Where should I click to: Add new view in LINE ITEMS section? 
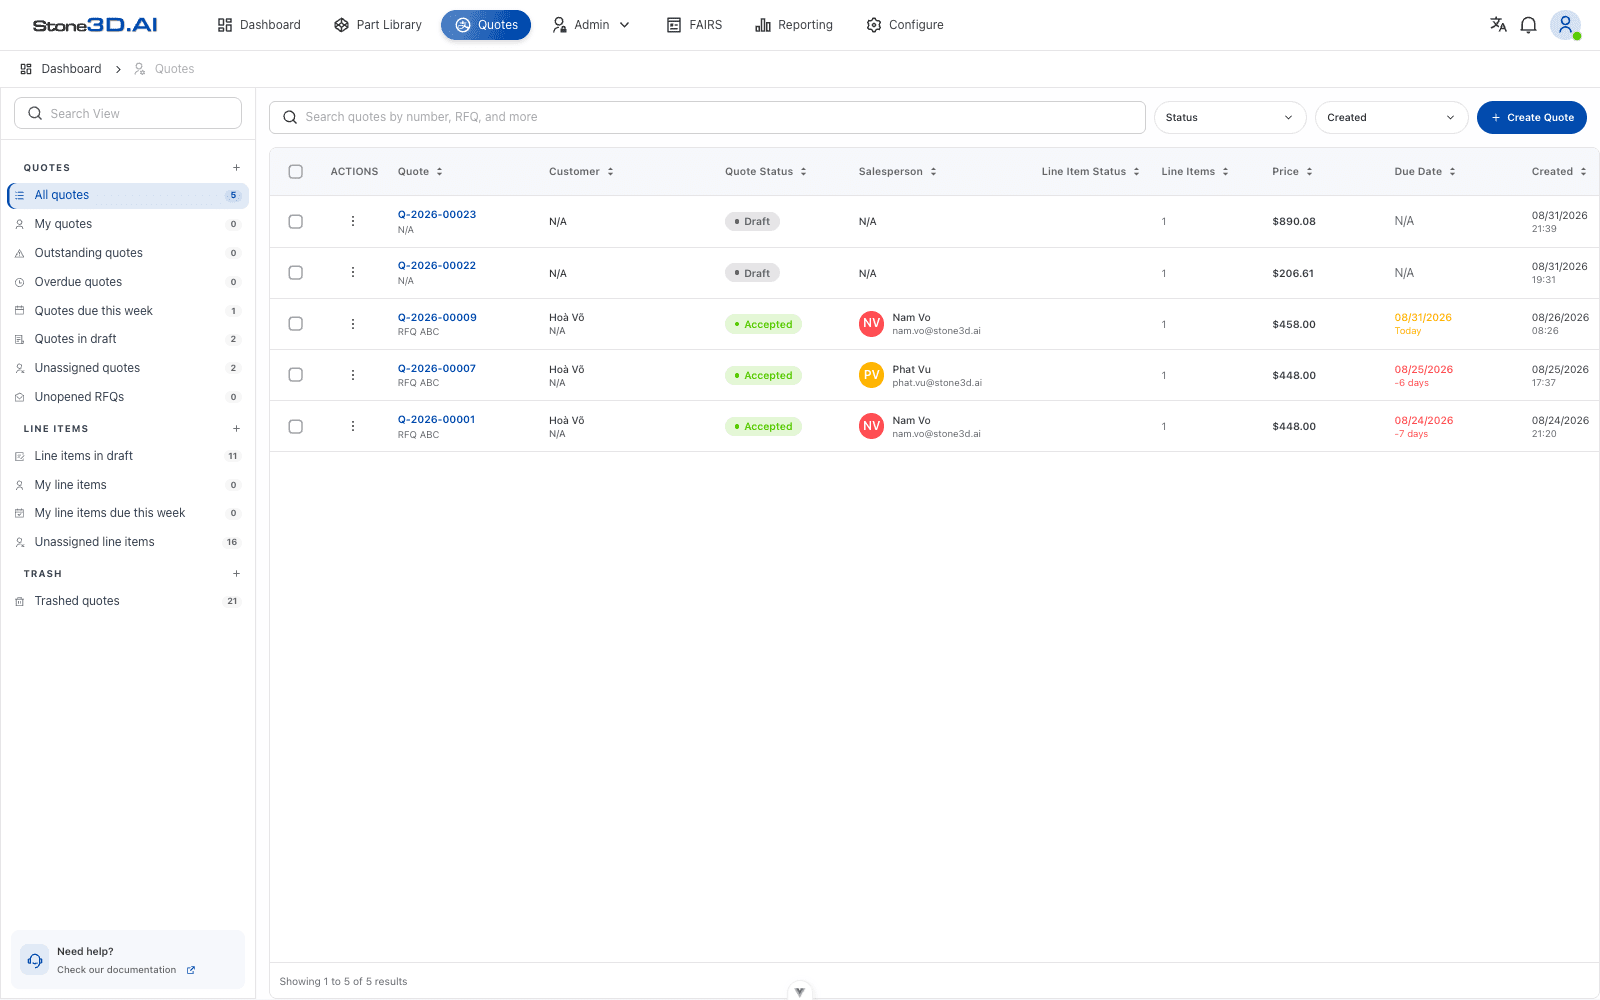click(x=236, y=429)
